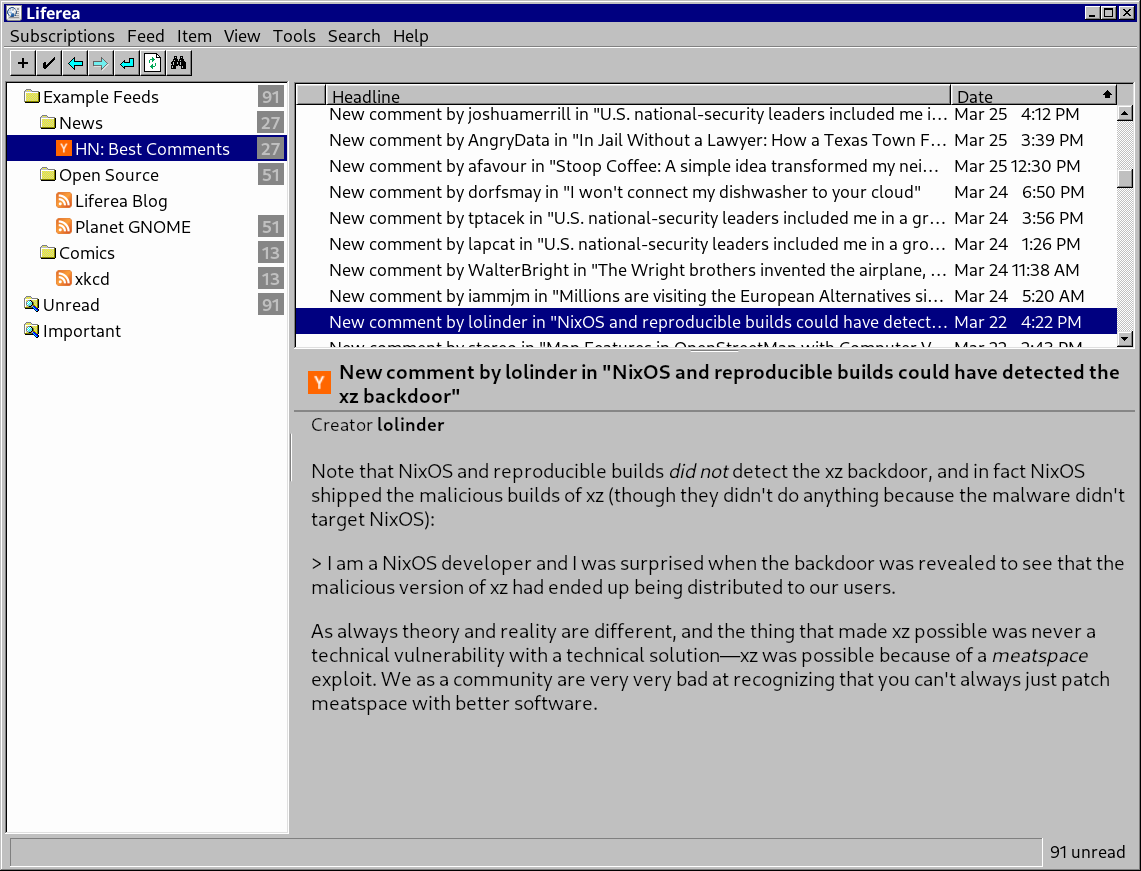
Task: Click the item list scroll down arrow
Action: pos(1125,339)
